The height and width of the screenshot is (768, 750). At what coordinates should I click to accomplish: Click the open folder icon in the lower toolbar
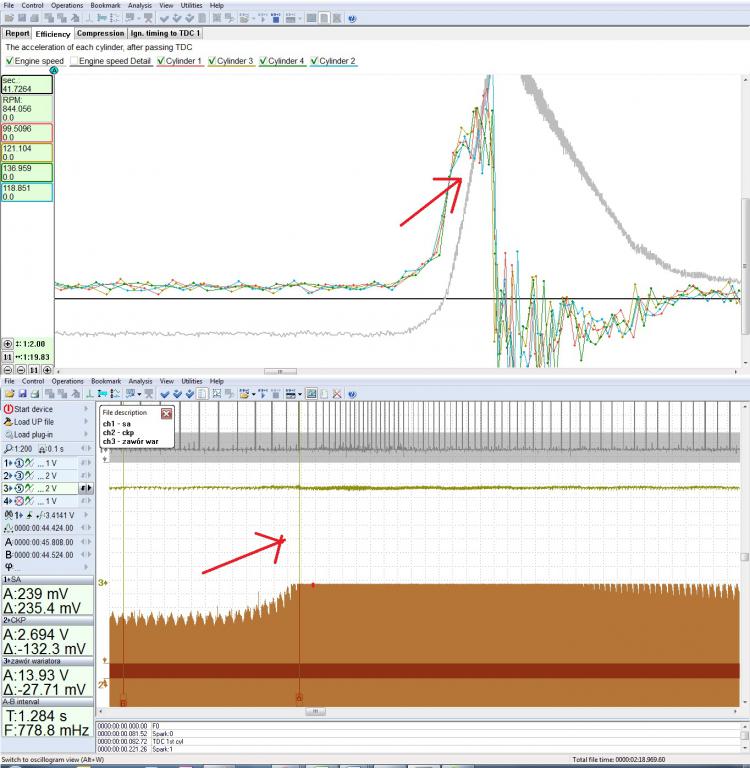point(8,394)
